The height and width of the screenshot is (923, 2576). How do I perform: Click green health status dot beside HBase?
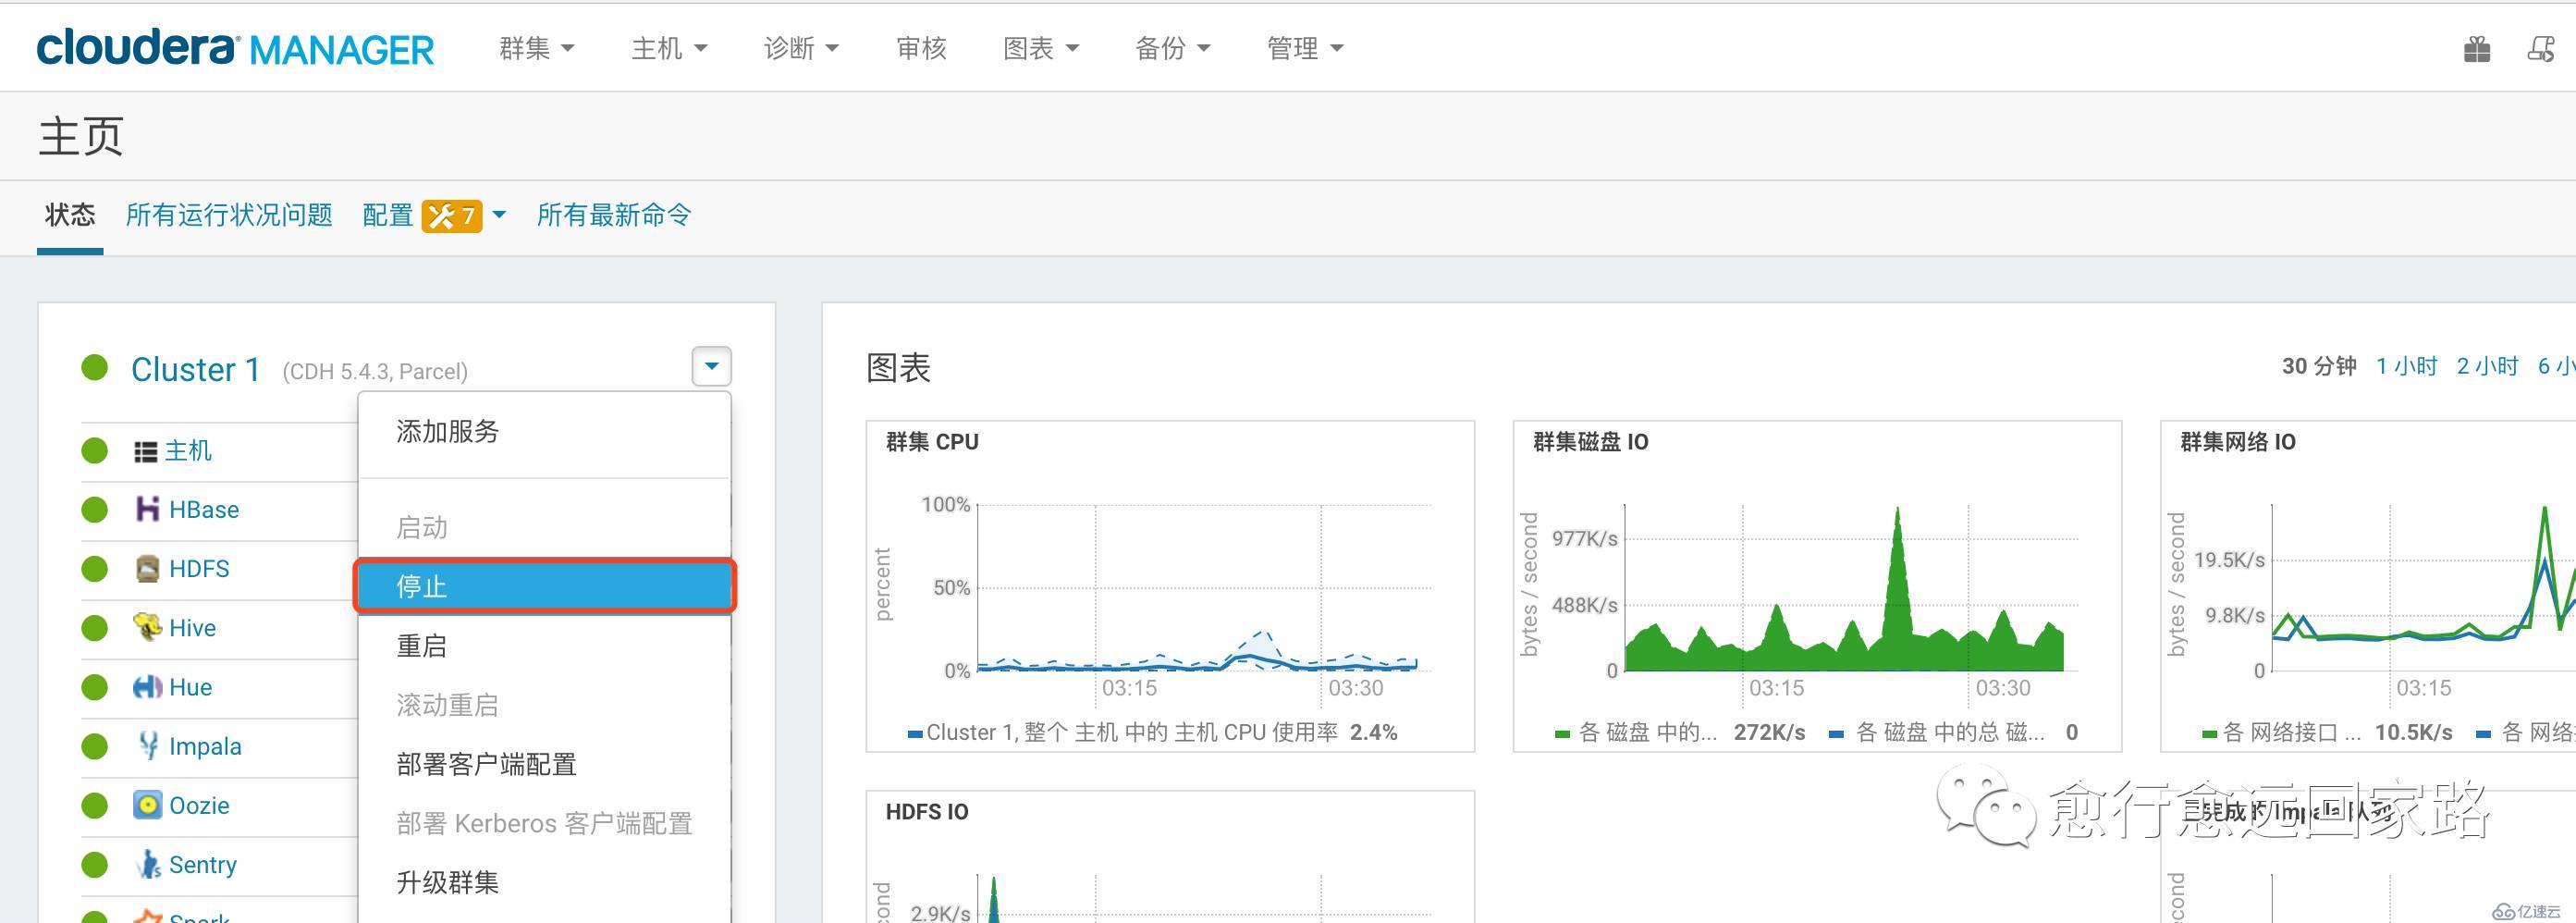pyautogui.click(x=95, y=509)
